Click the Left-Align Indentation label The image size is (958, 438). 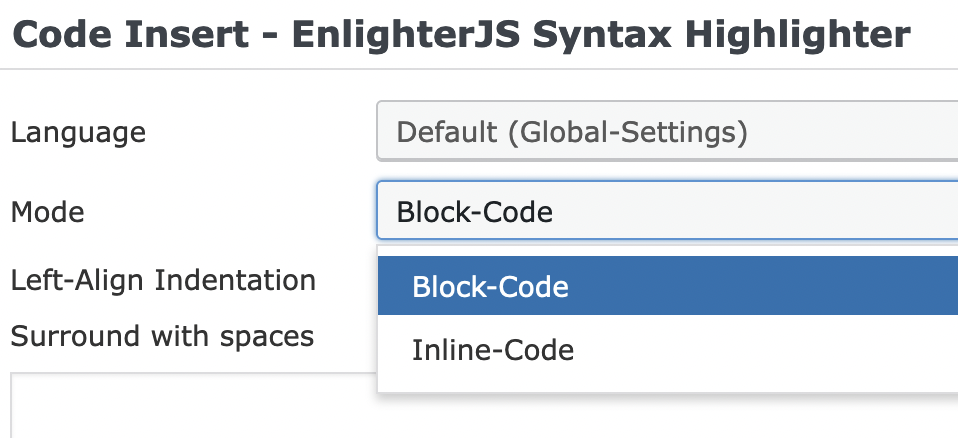tap(163, 280)
